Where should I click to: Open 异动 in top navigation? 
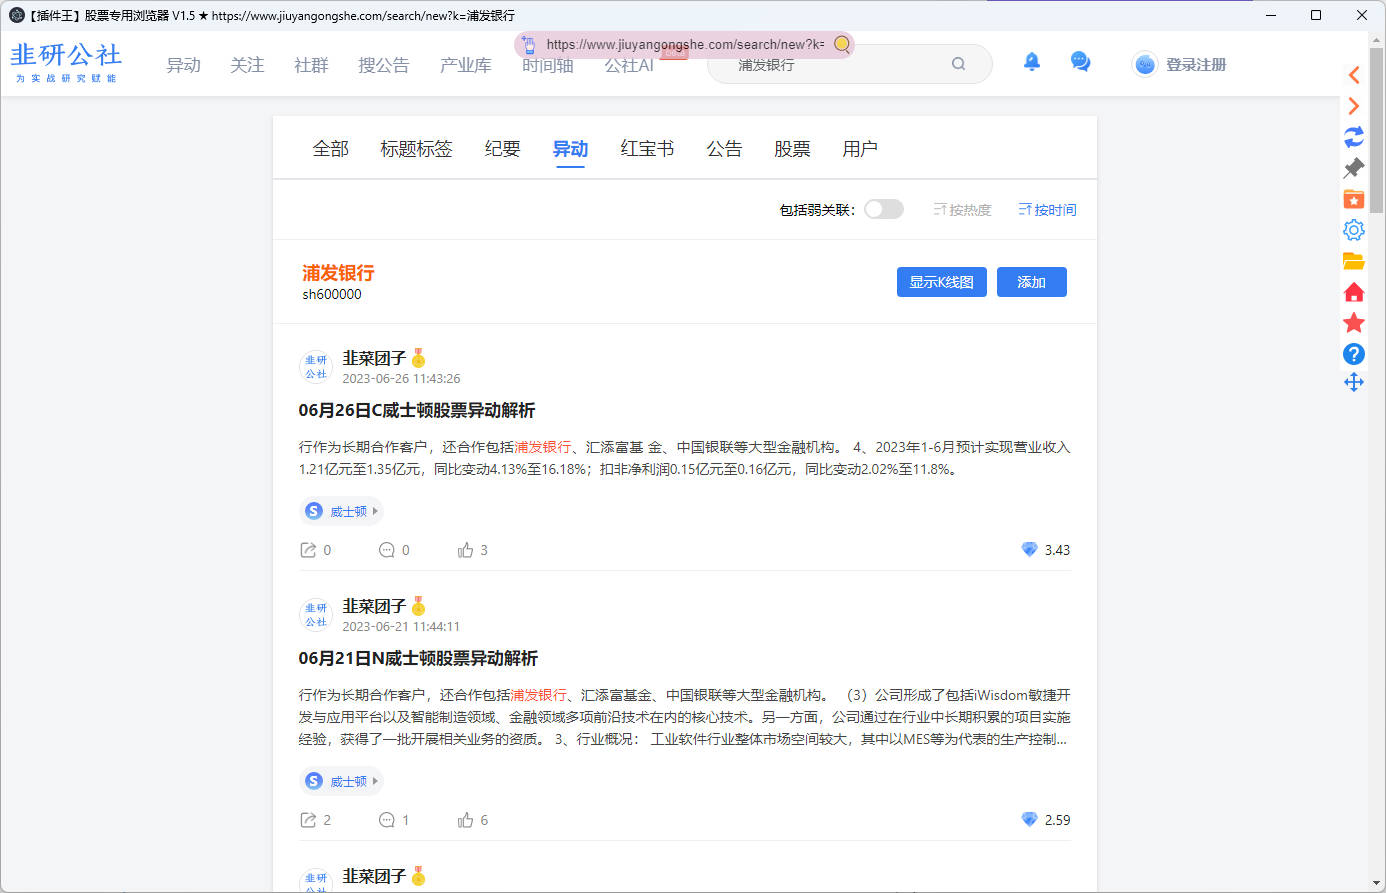[184, 65]
